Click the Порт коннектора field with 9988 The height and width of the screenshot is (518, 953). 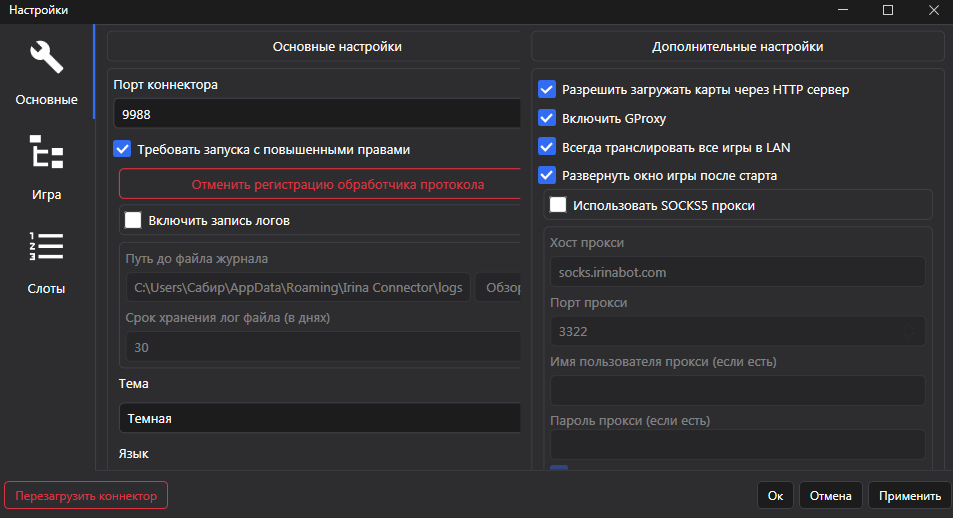(x=320, y=114)
